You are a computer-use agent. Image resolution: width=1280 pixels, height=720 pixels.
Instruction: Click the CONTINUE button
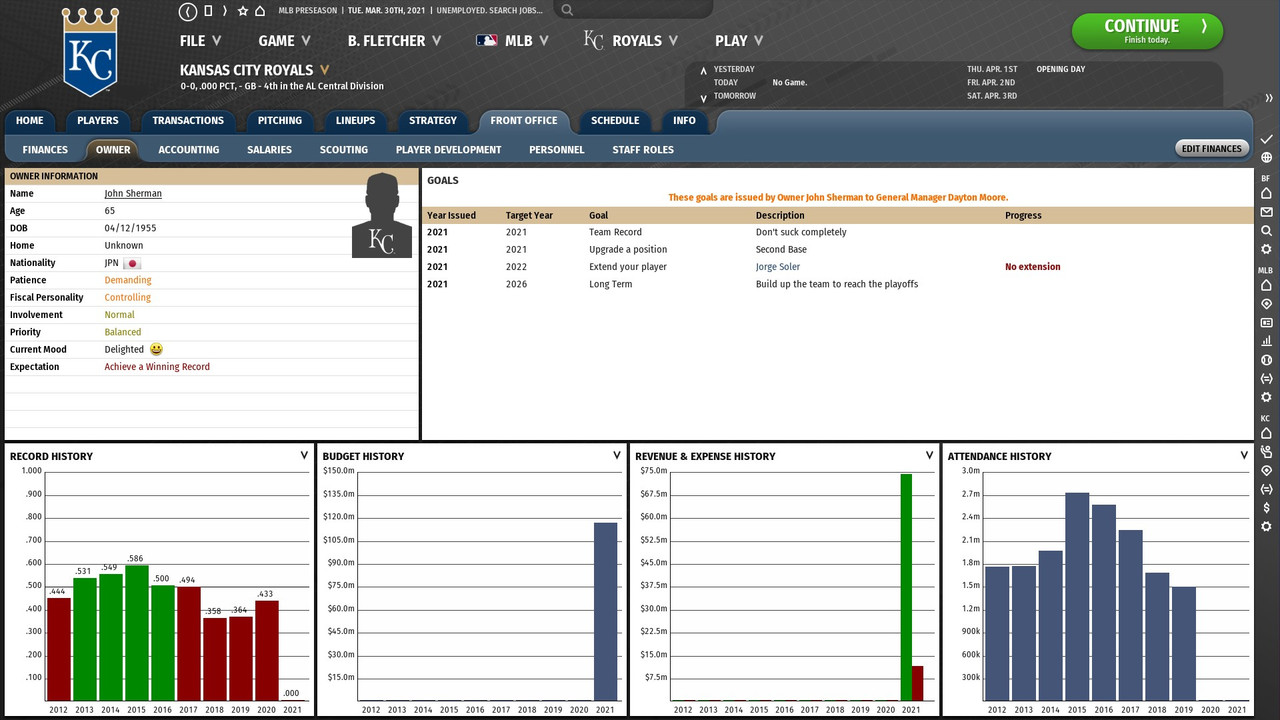click(x=1147, y=31)
